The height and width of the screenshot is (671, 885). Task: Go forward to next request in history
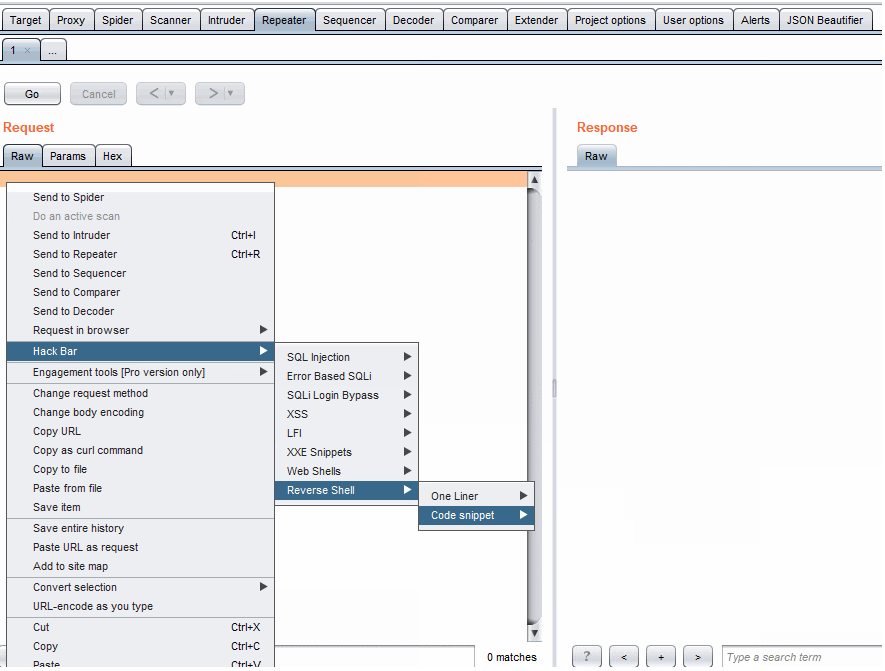[x=213, y=94]
